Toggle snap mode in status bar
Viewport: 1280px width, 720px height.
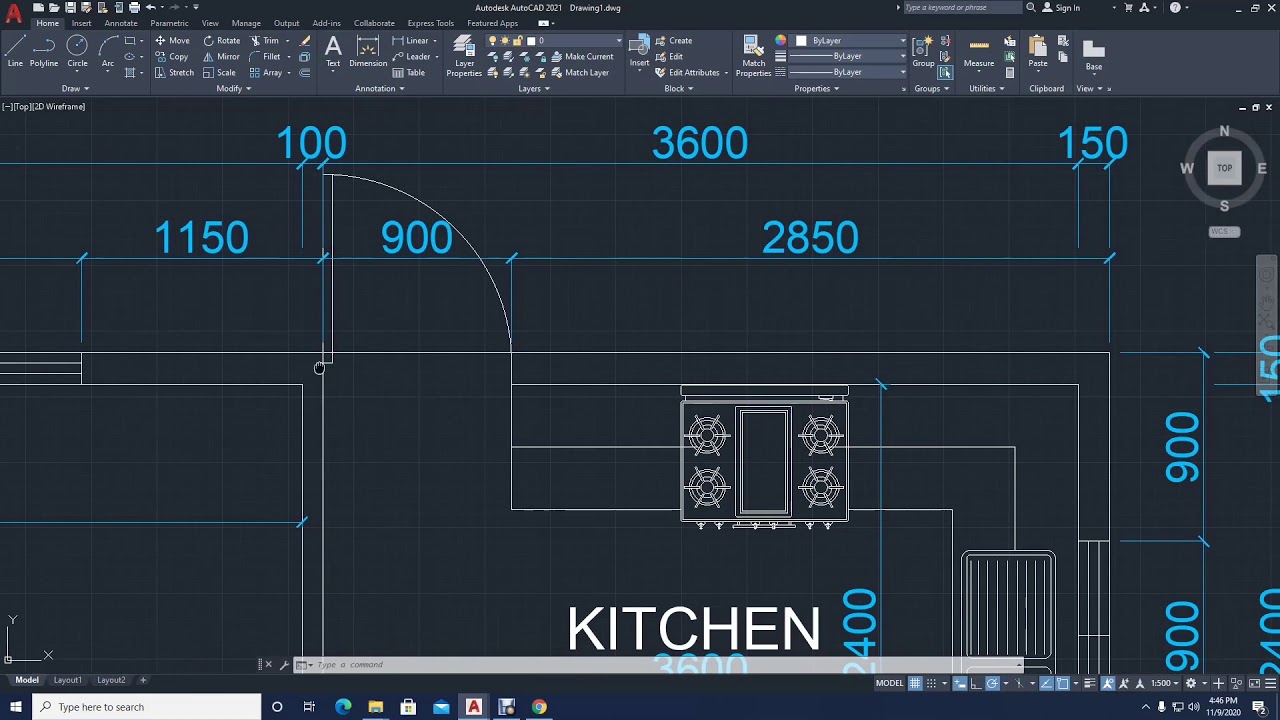(931, 683)
